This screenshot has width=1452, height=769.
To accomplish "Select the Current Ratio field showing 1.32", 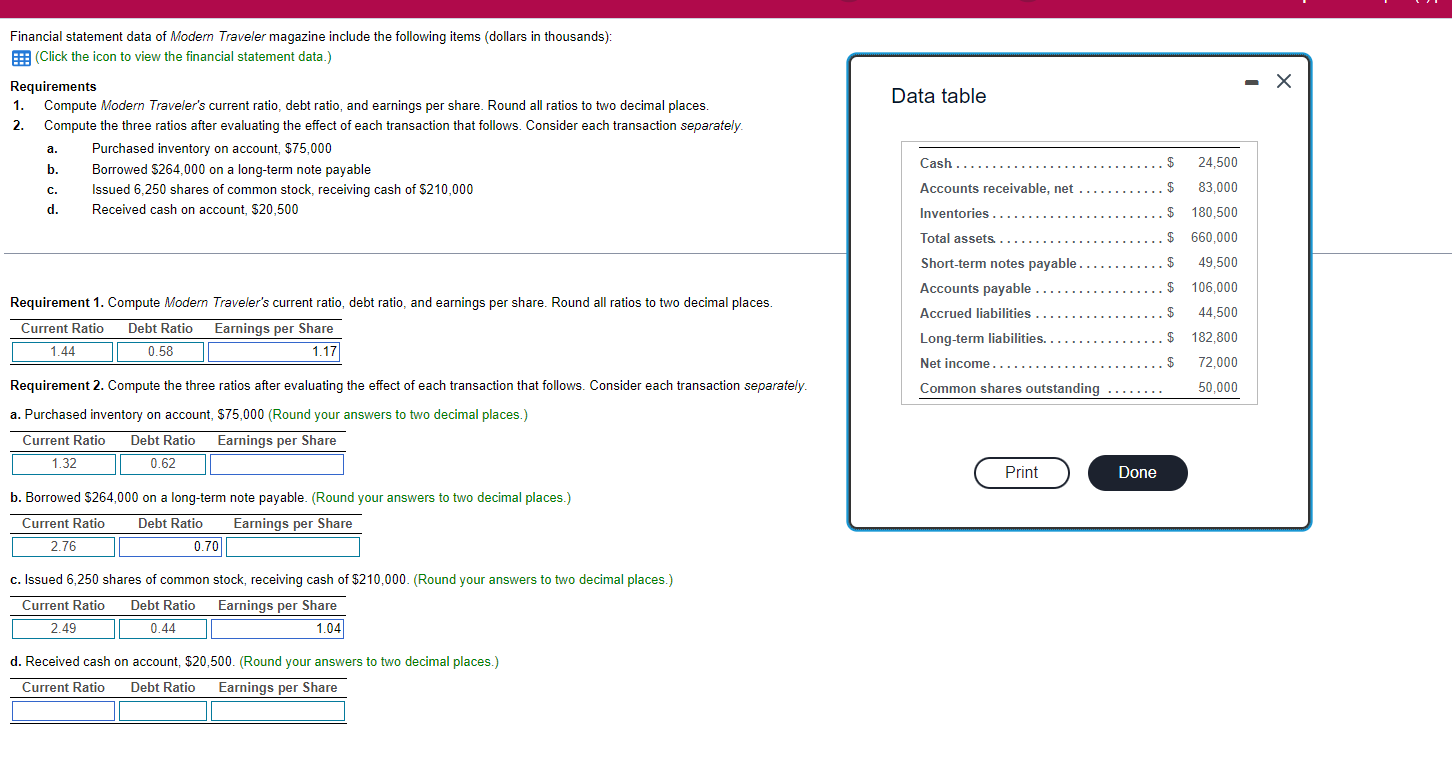I will pos(63,463).
